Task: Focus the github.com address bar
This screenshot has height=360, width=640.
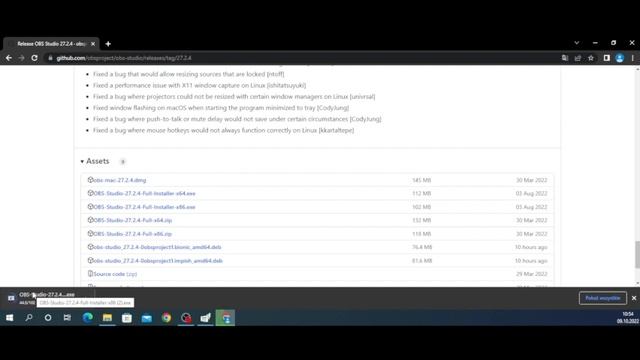Action: [x=302, y=58]
